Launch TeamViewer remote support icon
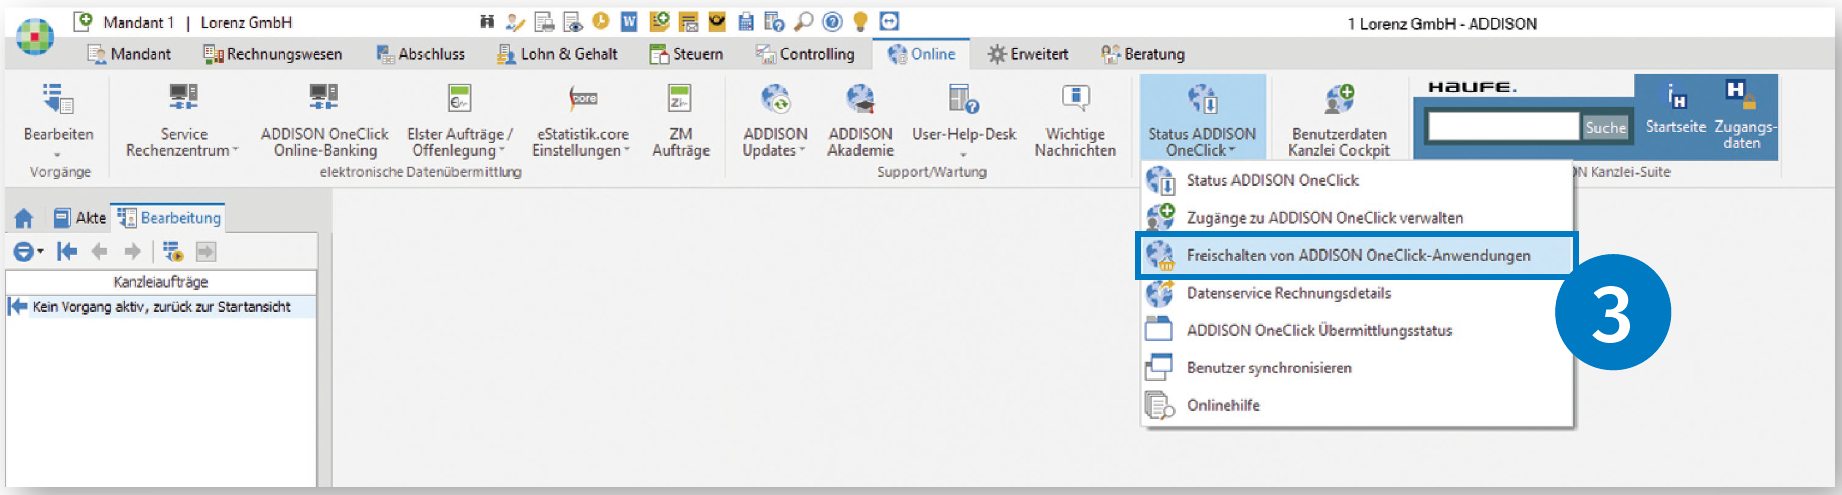The height and width of the screenshot is (495, 1842). tap(889, 21)
